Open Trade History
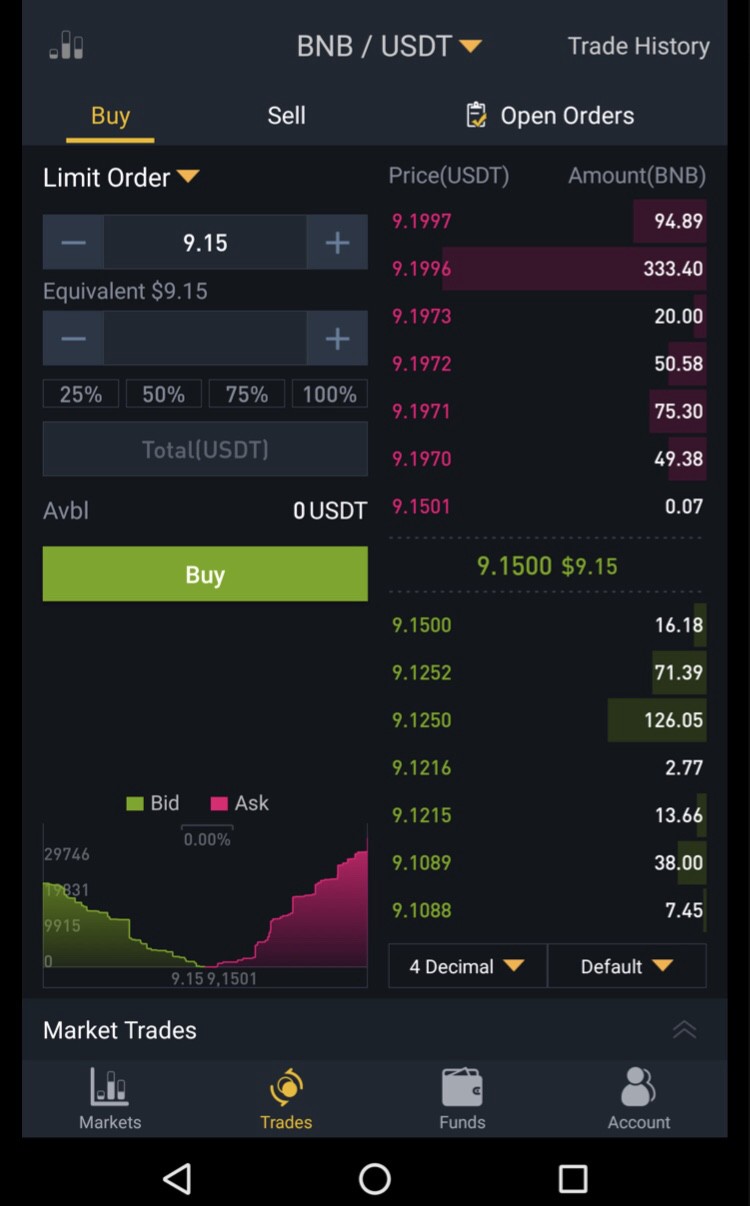The width and height of the screenshot is (750, 1206). point(638,46)
